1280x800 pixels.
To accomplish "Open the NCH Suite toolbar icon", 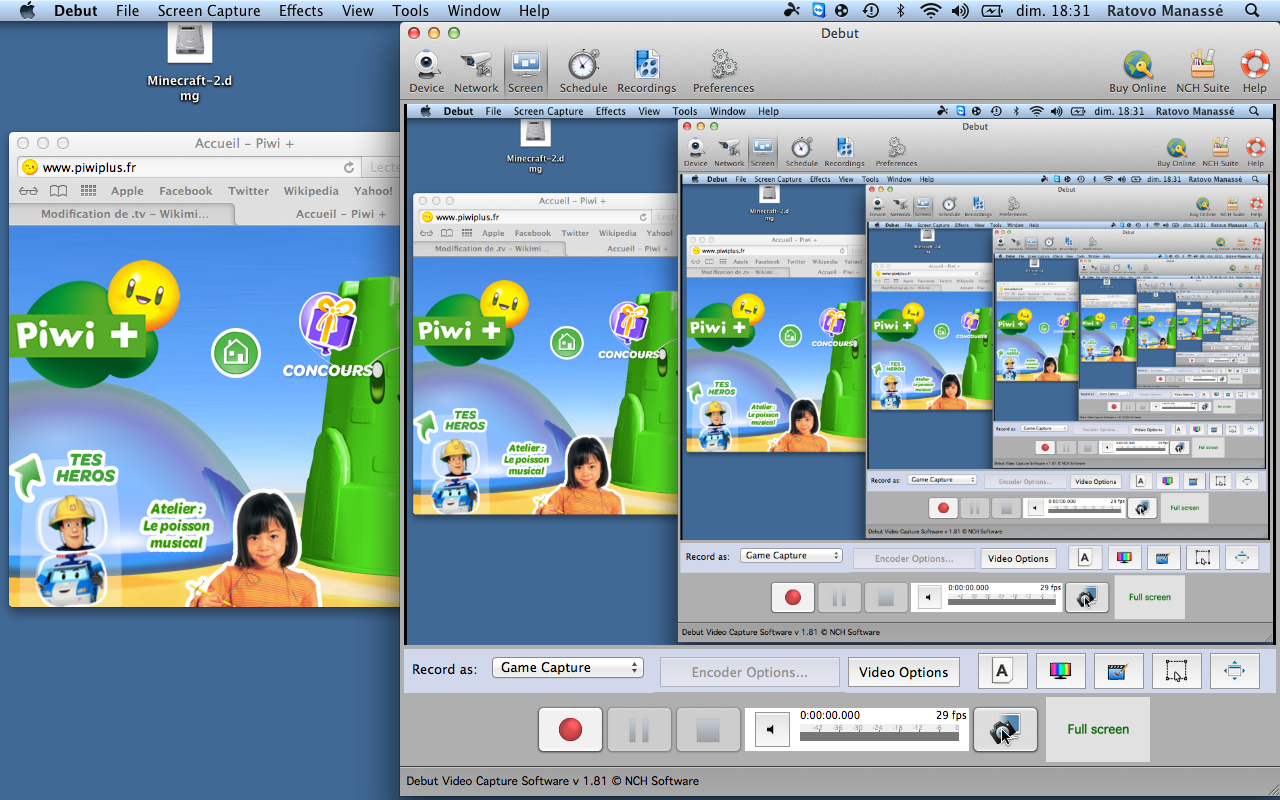I will (x=1202, y=71).
